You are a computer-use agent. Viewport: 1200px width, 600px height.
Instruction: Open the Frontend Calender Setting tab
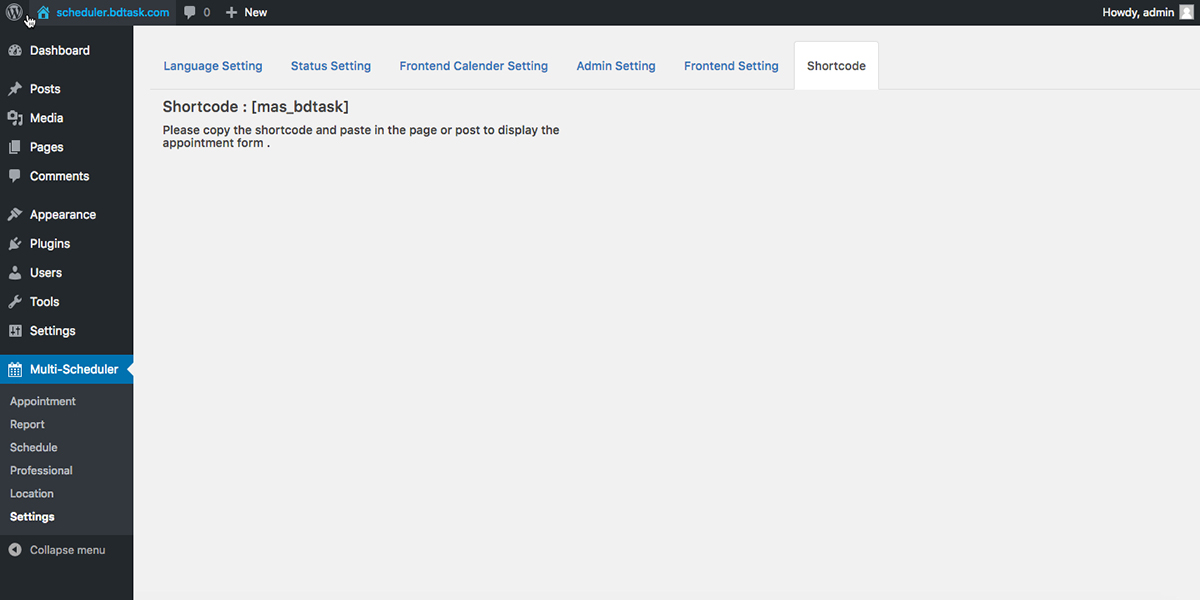(x=473, y=66)
